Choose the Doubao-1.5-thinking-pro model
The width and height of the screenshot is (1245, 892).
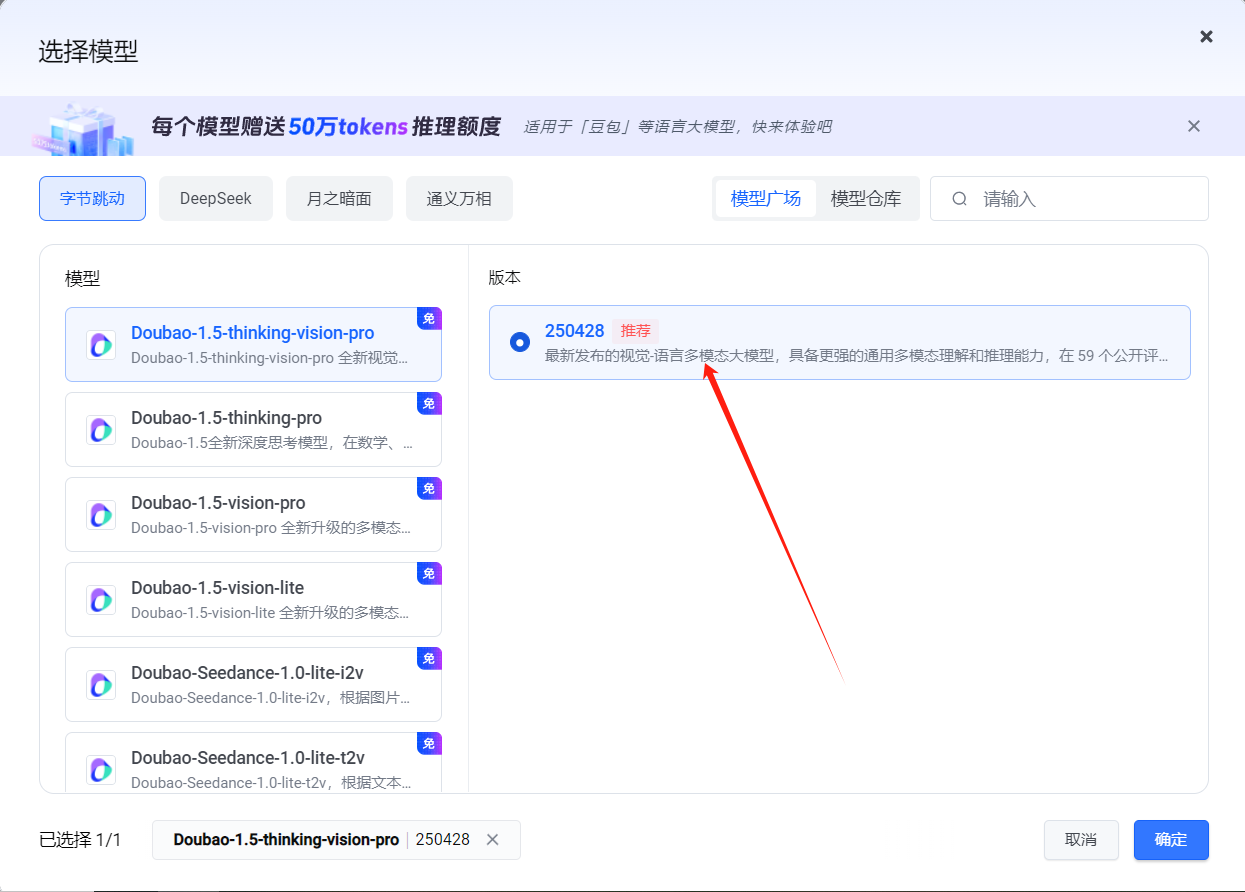pos(253,429)
